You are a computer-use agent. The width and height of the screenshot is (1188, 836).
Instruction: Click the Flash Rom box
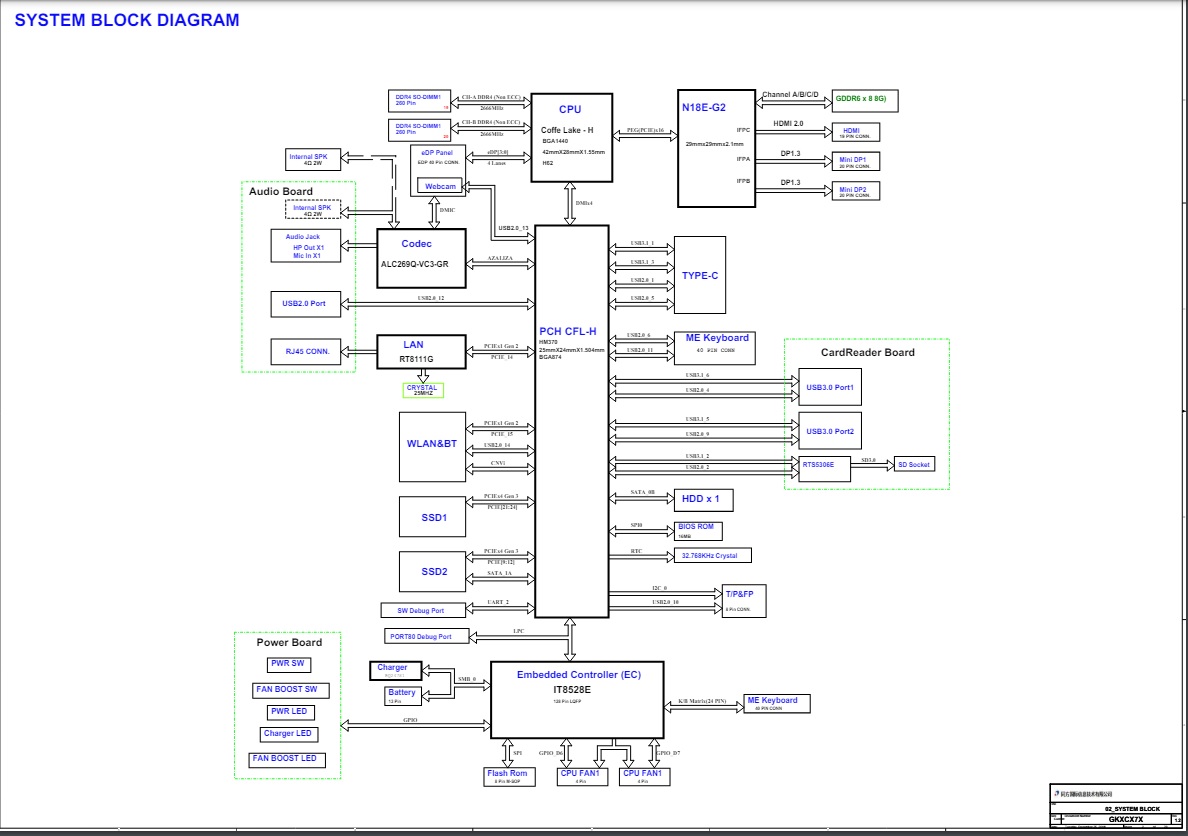coord(509,776)
